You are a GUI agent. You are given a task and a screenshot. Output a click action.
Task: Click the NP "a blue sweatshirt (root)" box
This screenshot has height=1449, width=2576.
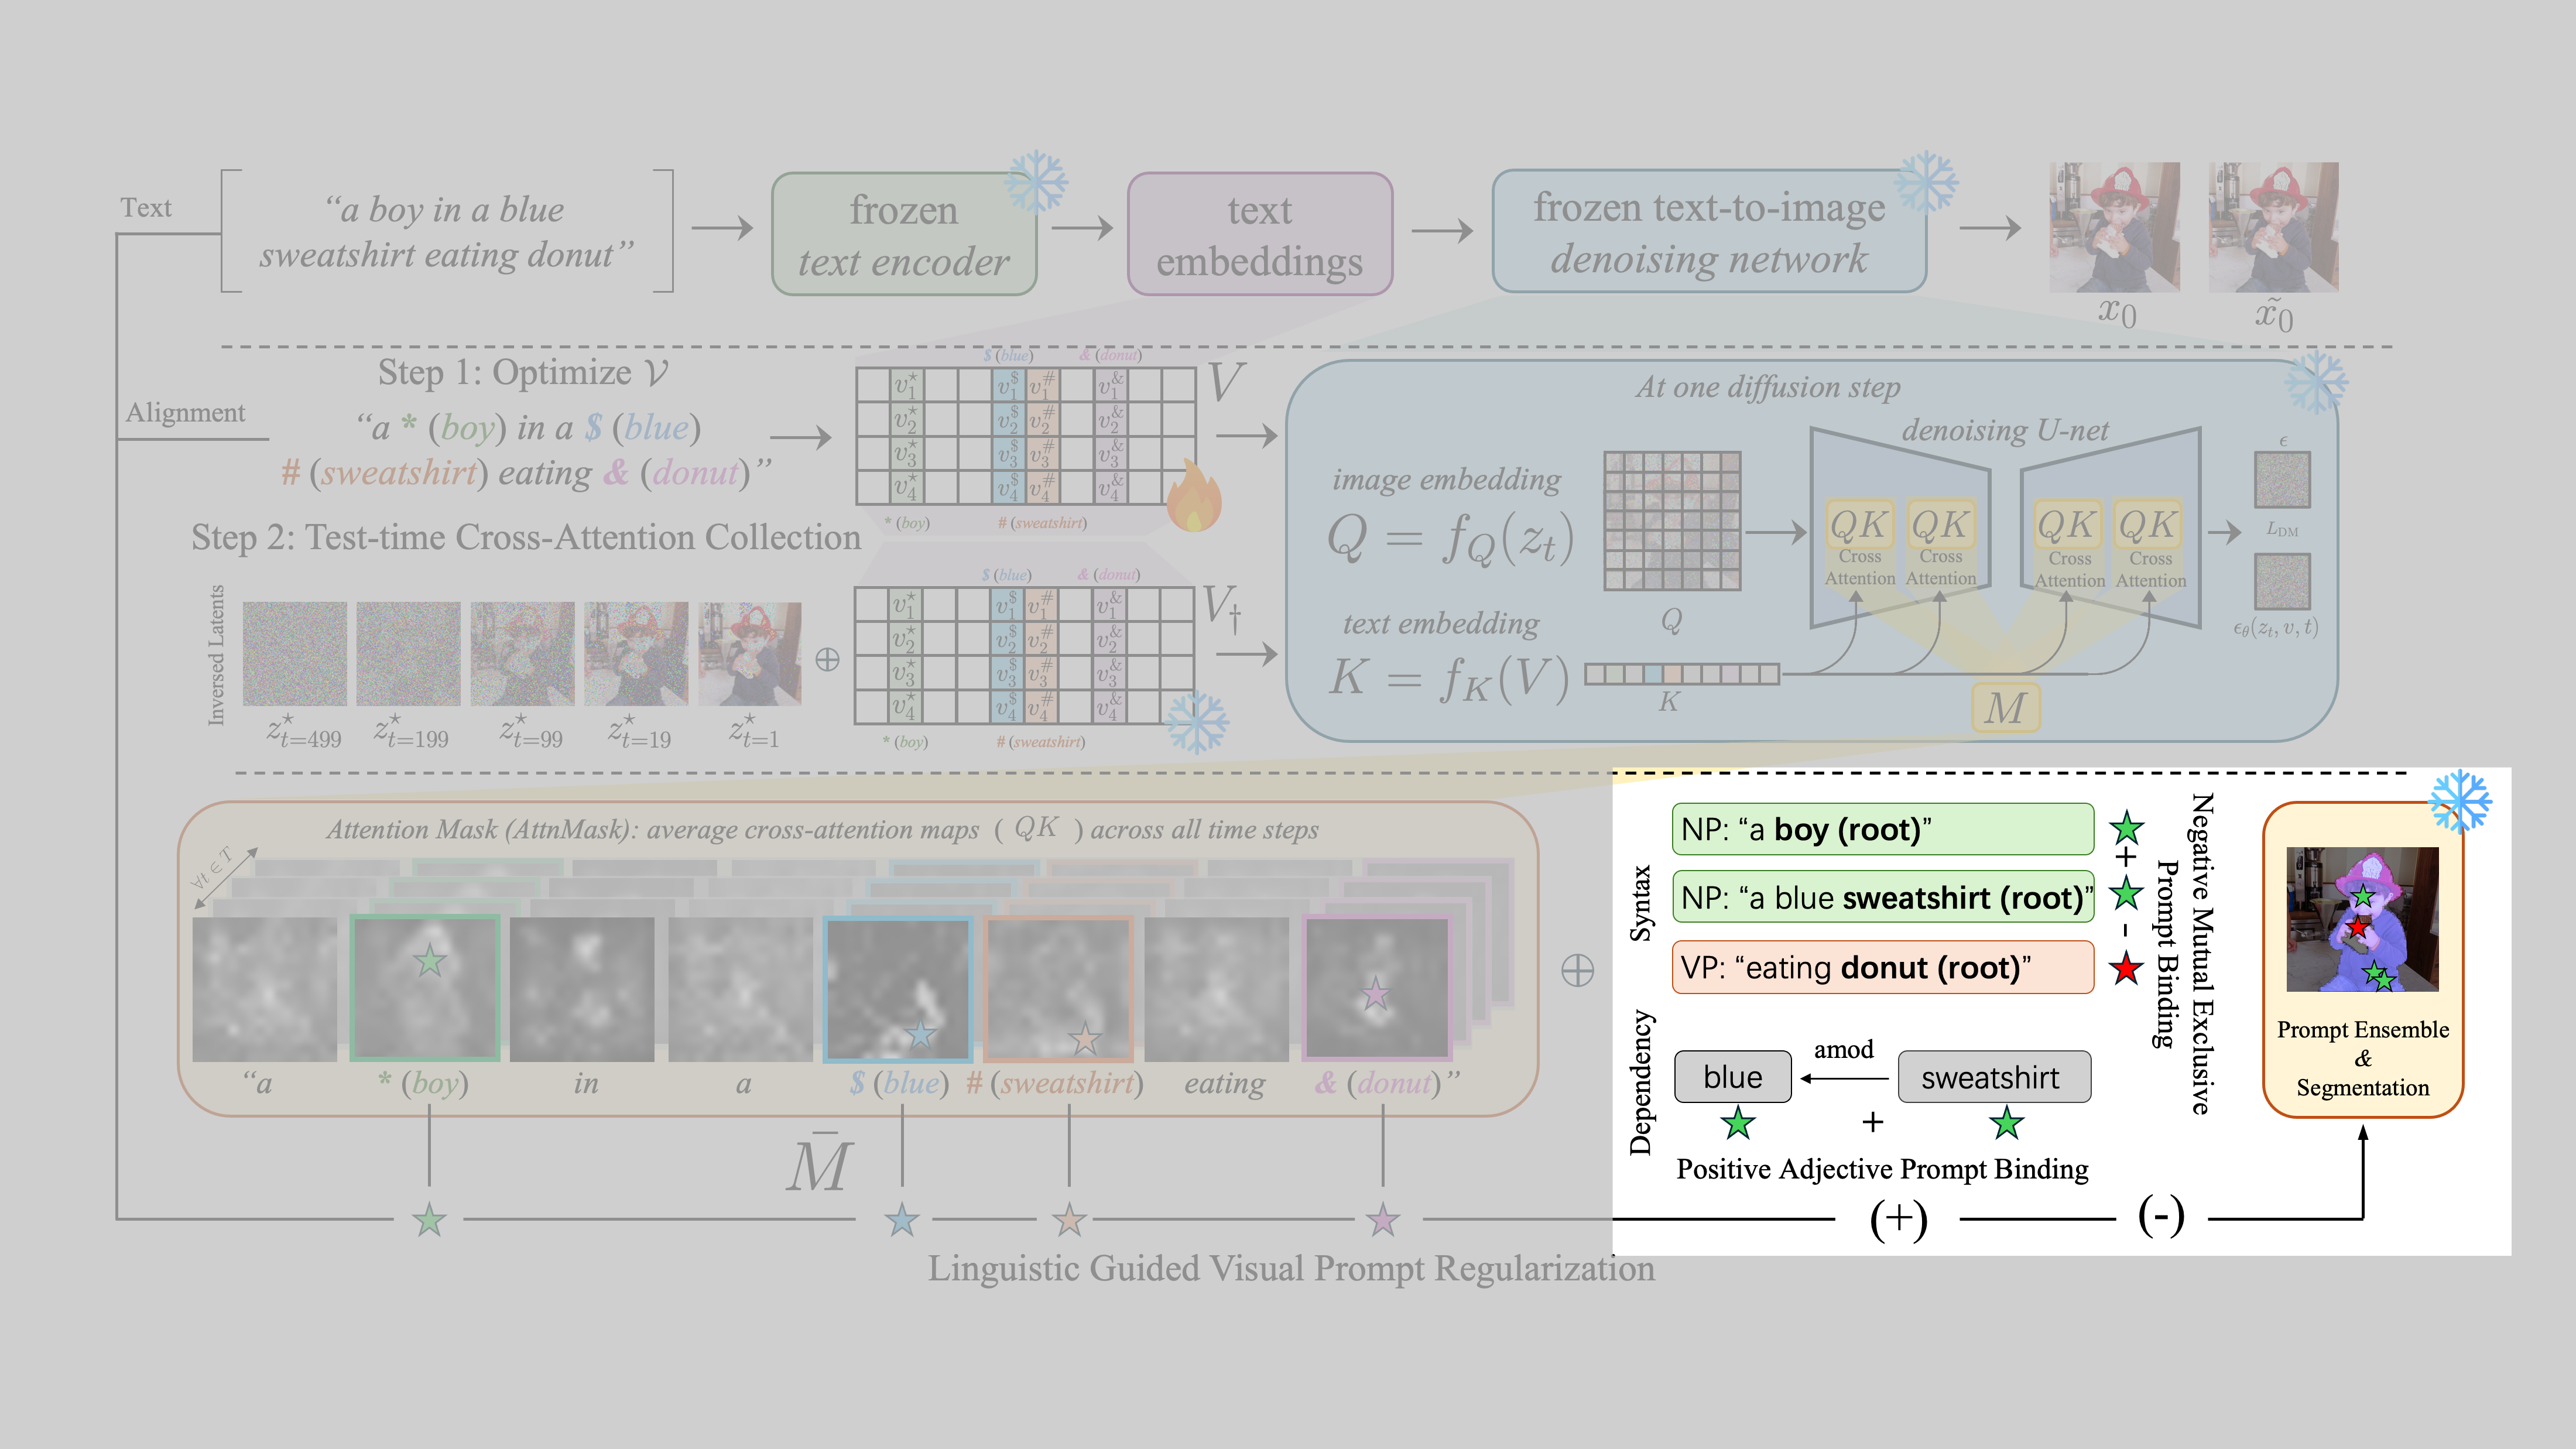1882,897
